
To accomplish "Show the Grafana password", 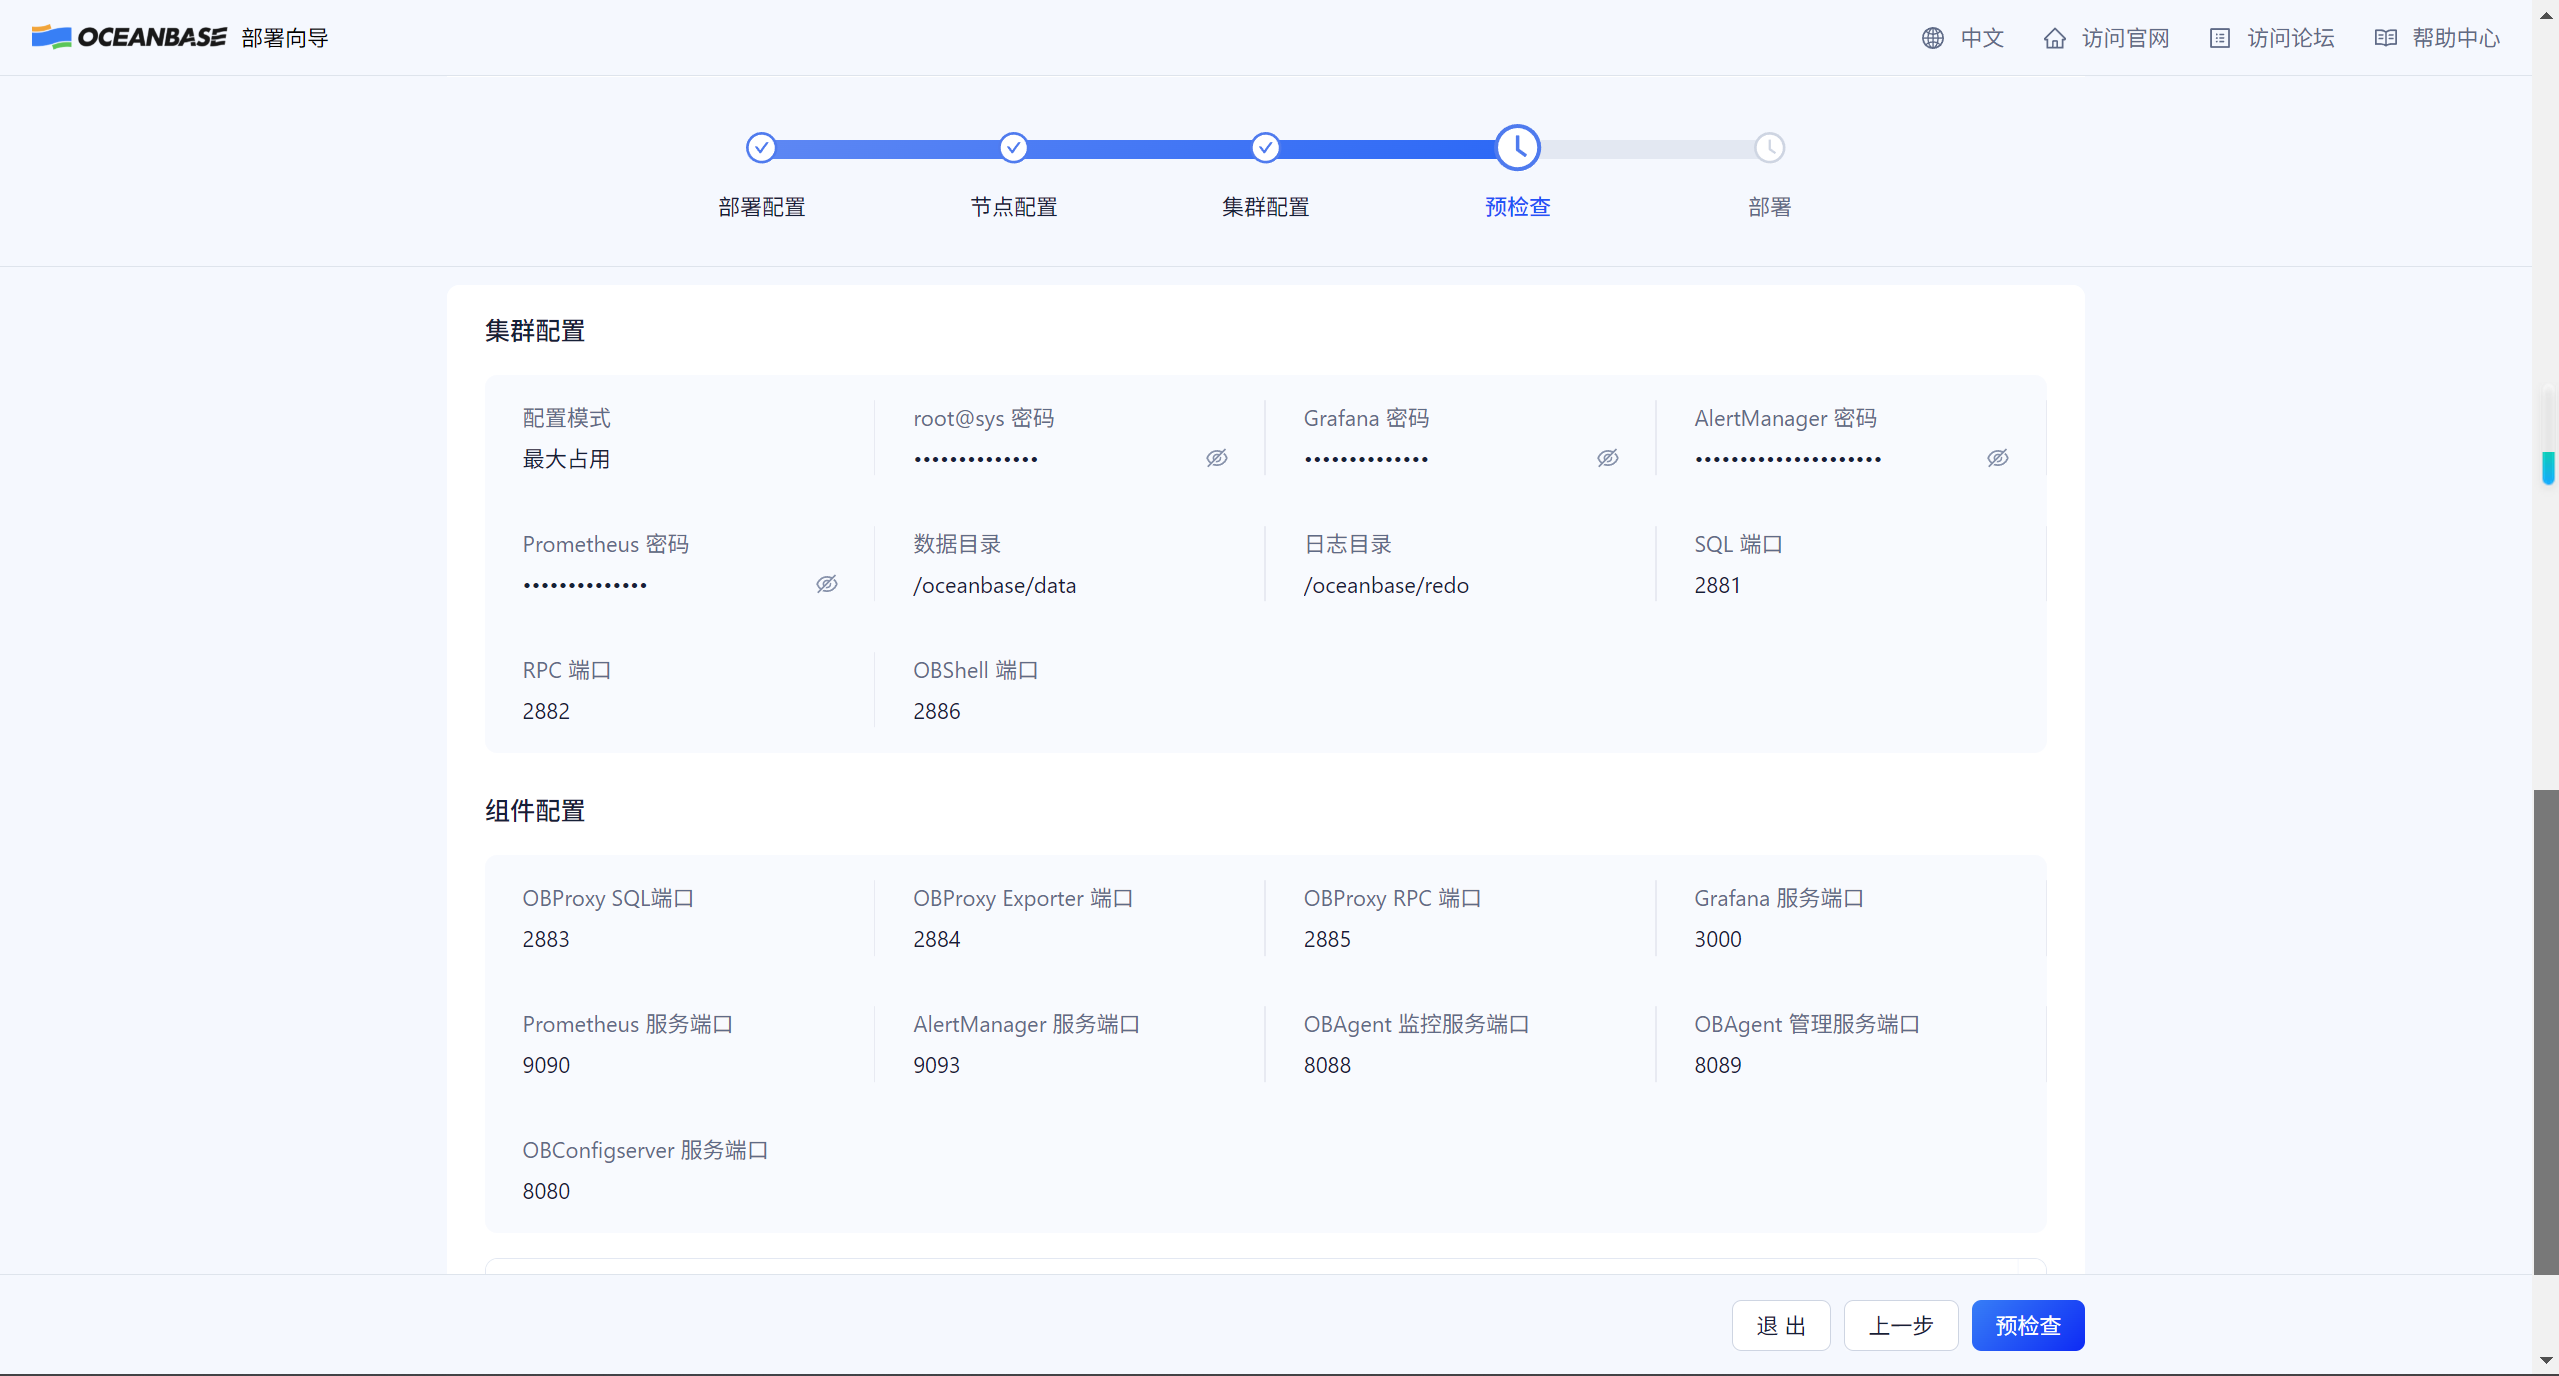I will pos(1607,458).
